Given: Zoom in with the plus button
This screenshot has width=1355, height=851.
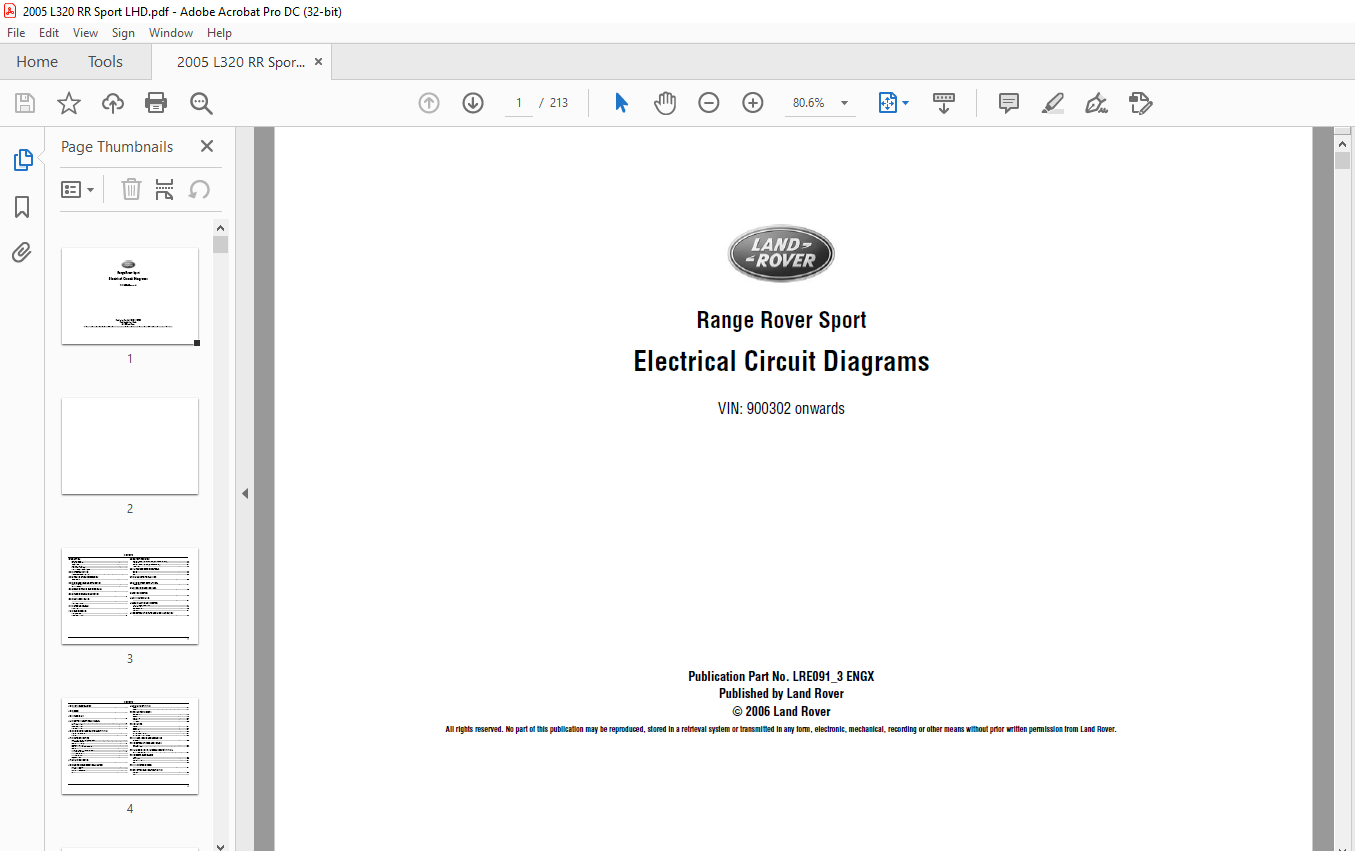Looking at the screenshot, I should coord(753,103).
